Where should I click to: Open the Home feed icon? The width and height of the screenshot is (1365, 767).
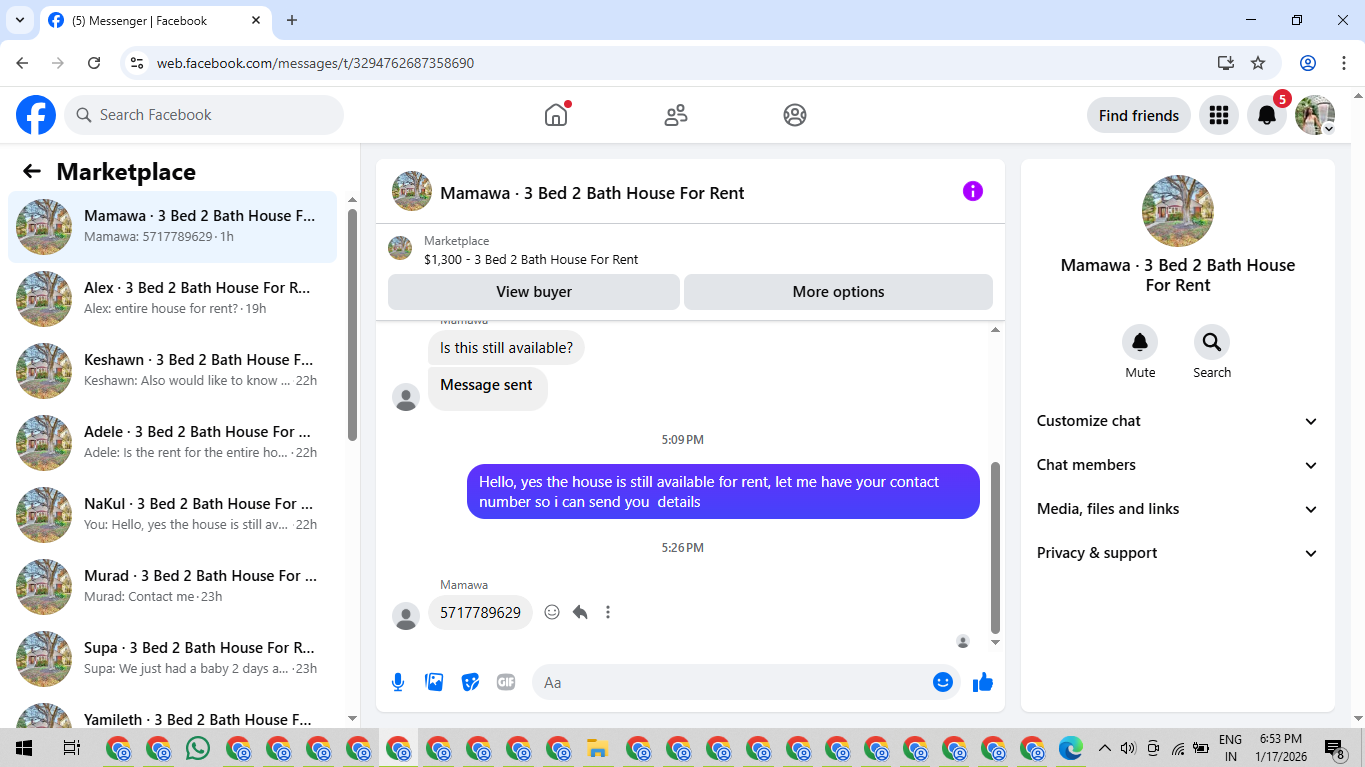coord(556,115)
